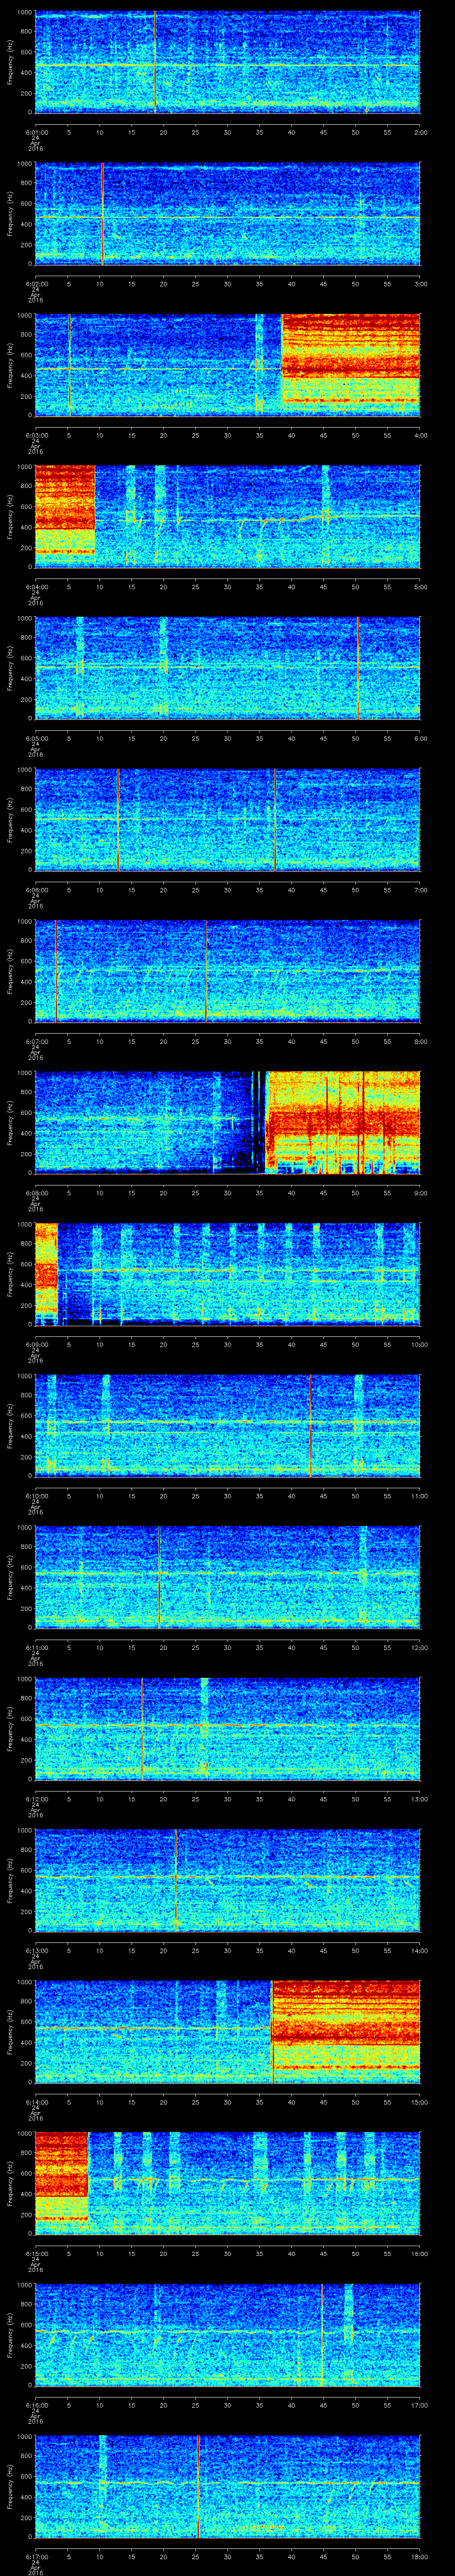
Task: Select the red spike in the 6:01:00 spectrogram
Action: (155, 62)
